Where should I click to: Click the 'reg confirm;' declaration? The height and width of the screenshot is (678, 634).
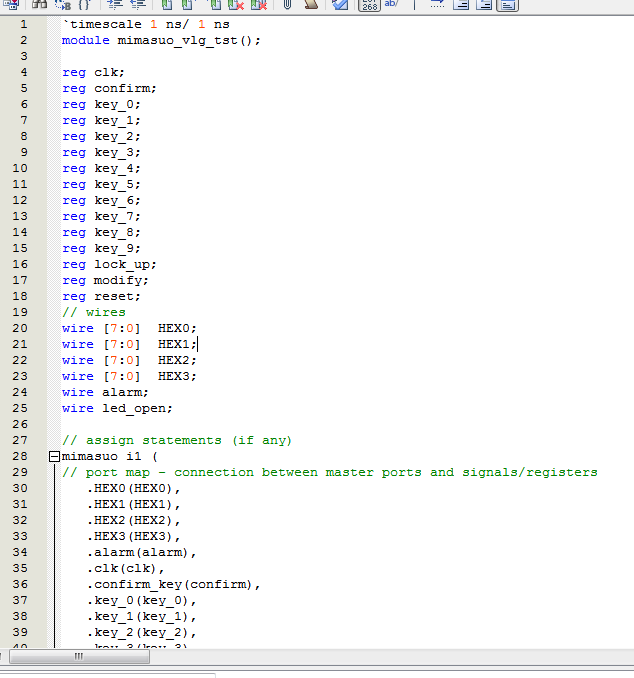pos(109,88)
